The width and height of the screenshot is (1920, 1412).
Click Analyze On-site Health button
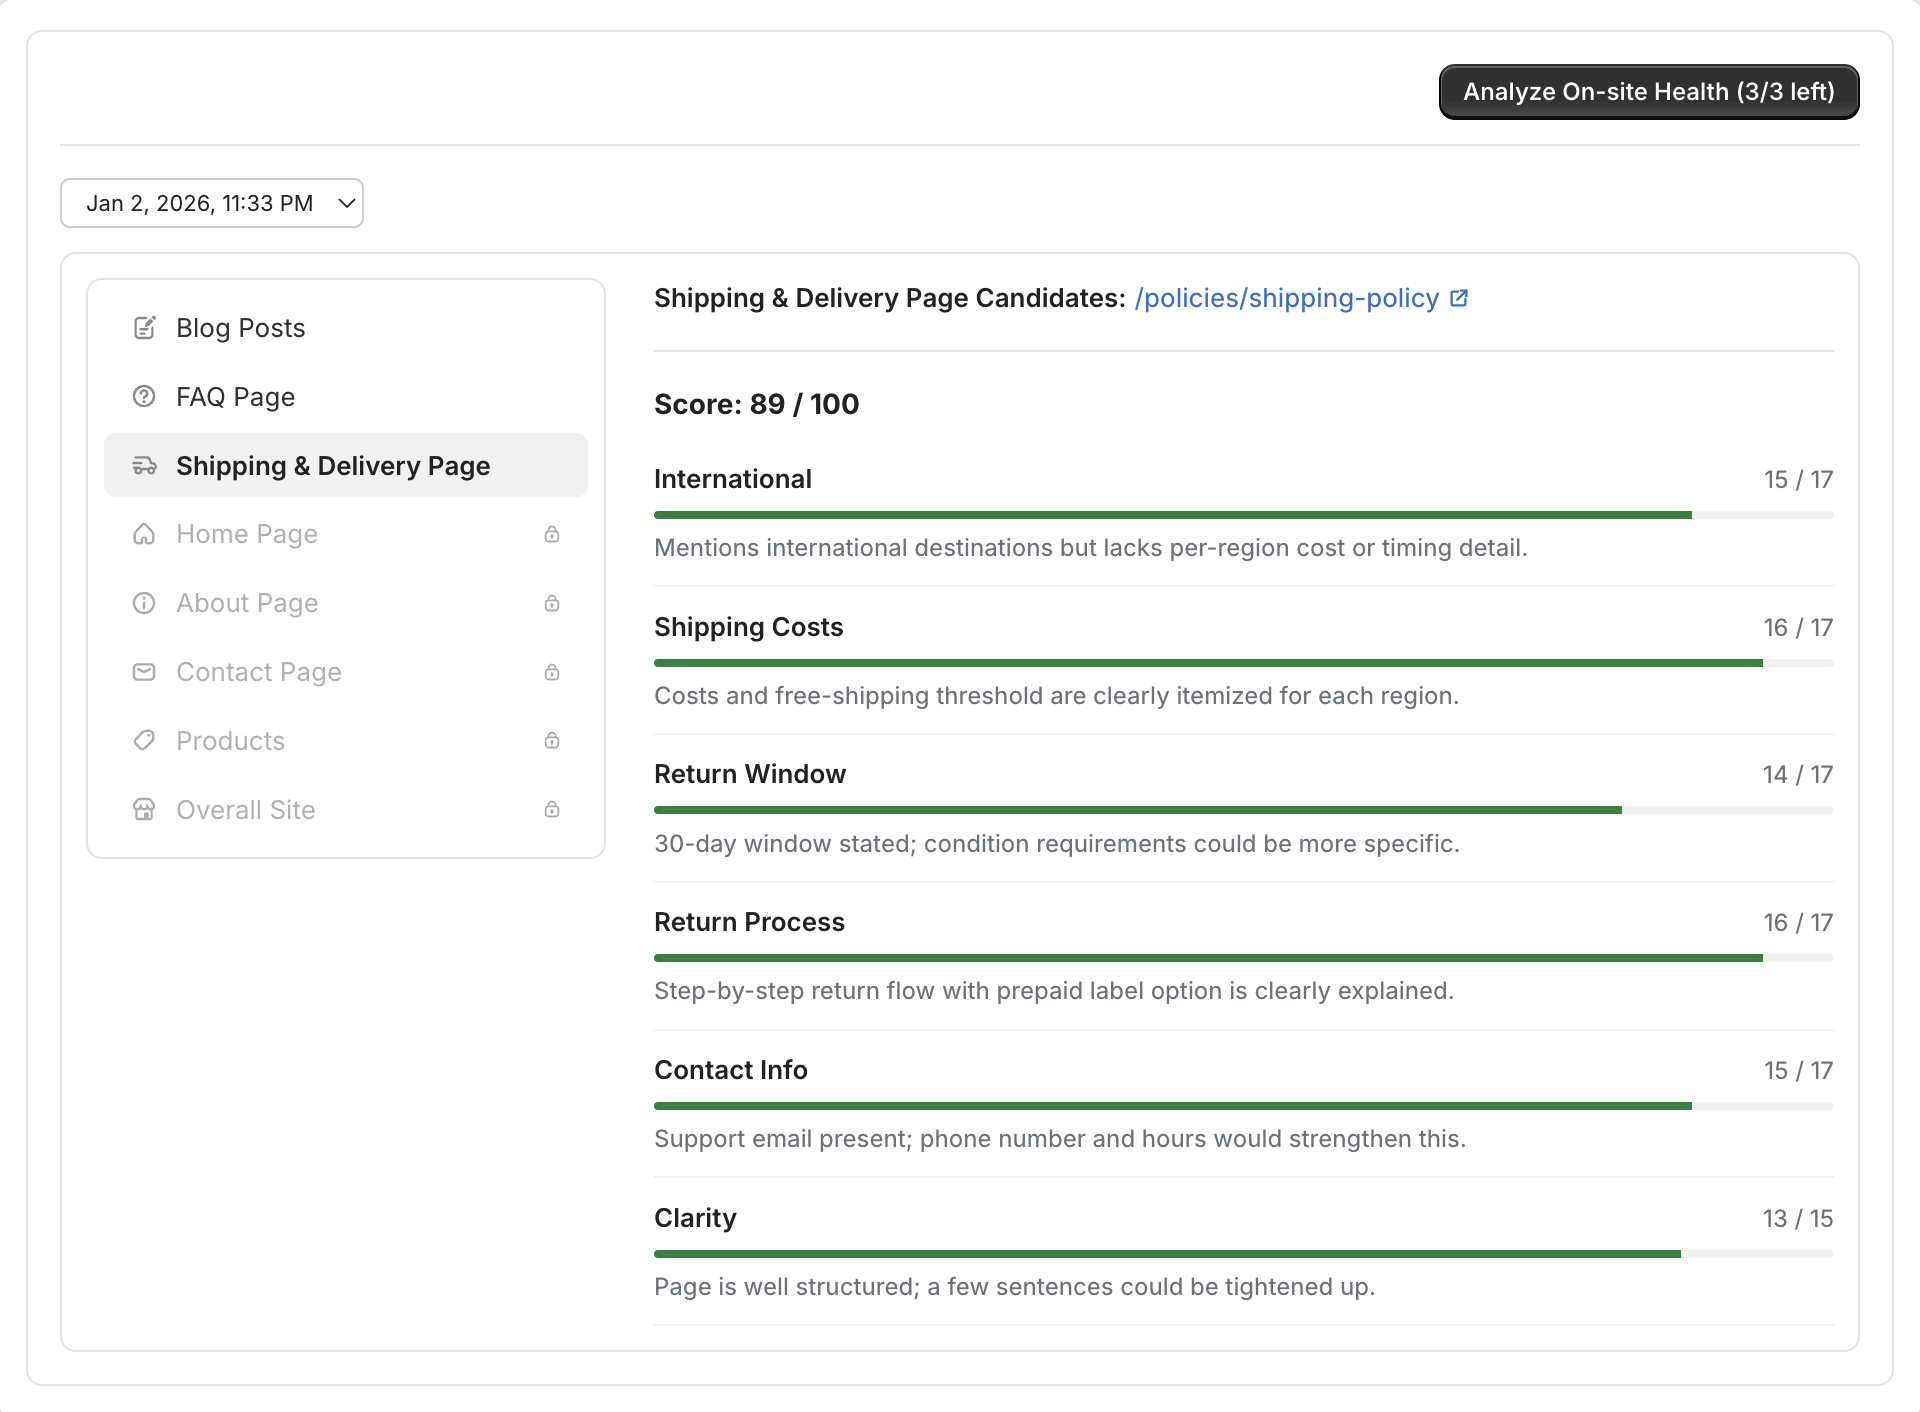pos(1649,92)
